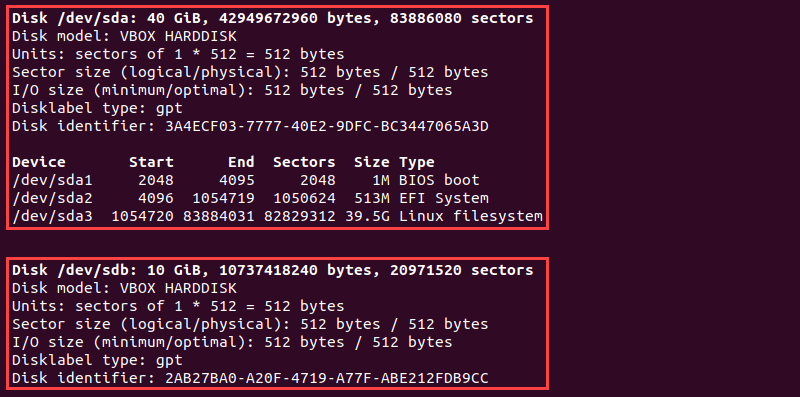Select the /dev/sda1 device entry

[x=53, y=180]
